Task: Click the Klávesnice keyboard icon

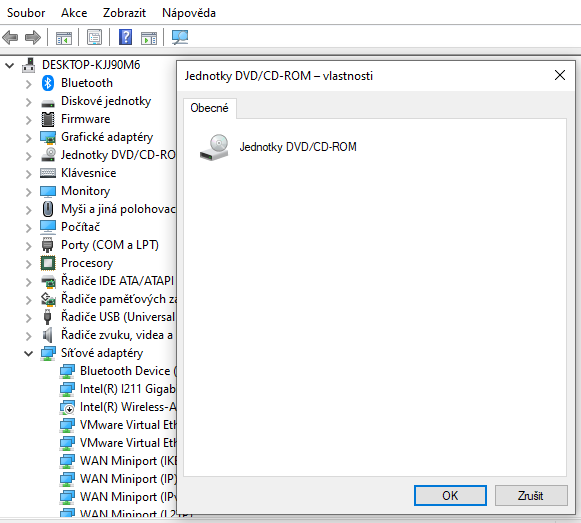Action: 48,173
